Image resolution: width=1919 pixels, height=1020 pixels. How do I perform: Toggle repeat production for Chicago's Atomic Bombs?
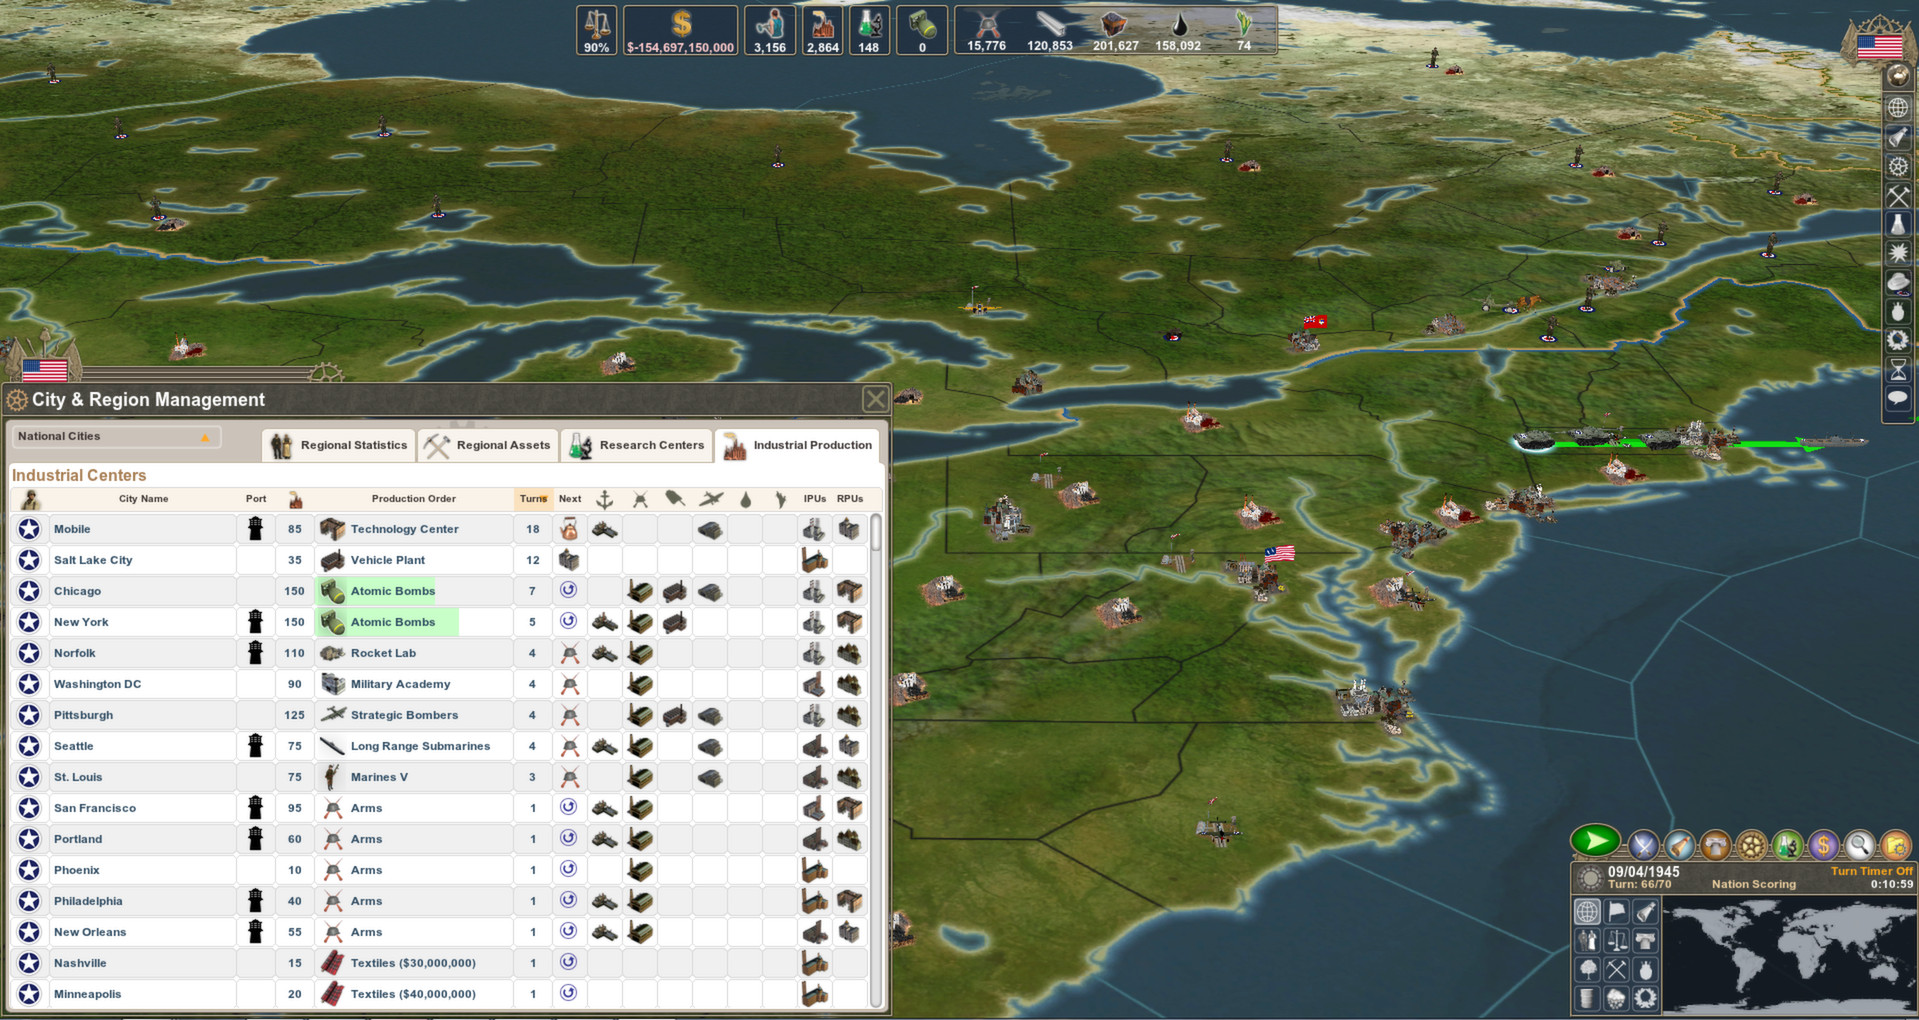tap(569, 591)
